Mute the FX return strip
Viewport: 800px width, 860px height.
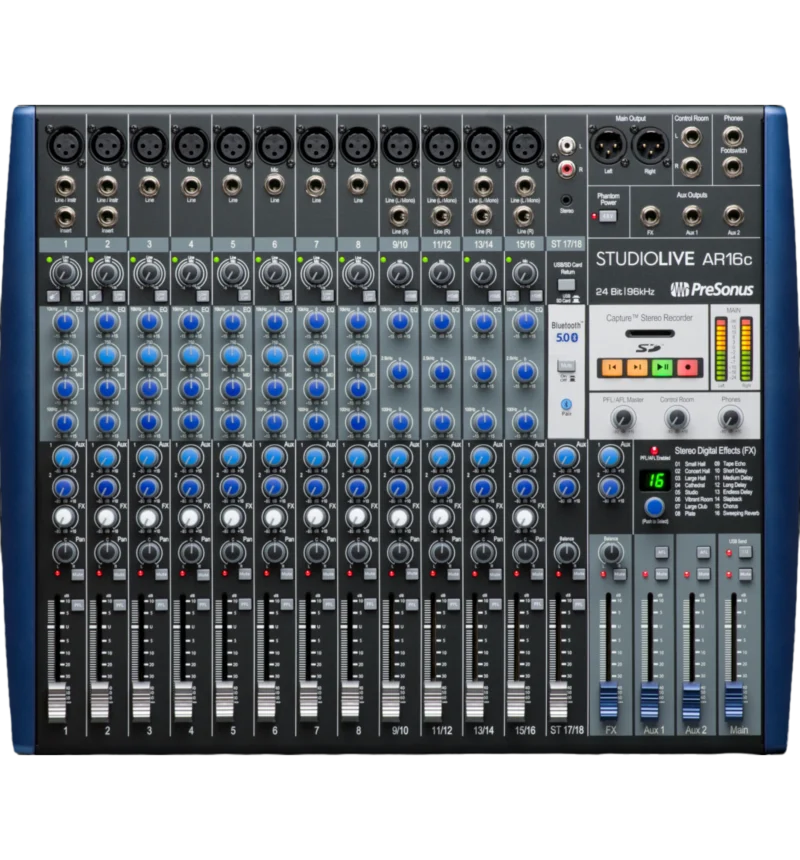click(620, 575)
